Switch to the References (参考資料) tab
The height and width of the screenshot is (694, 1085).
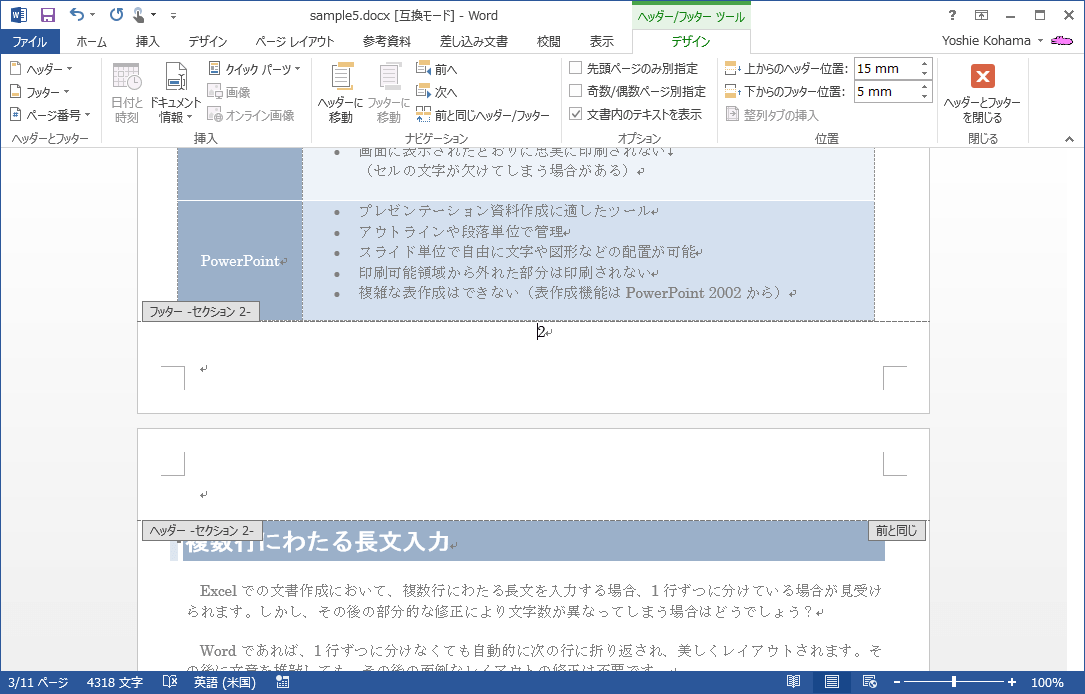point(387,42)
